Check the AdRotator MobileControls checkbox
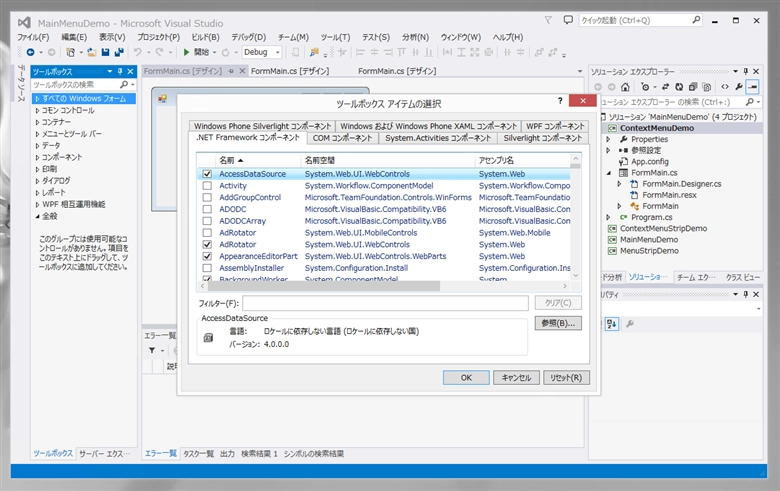Image resolution: width=780 pixels, height=491 pixels. [207, 233]
